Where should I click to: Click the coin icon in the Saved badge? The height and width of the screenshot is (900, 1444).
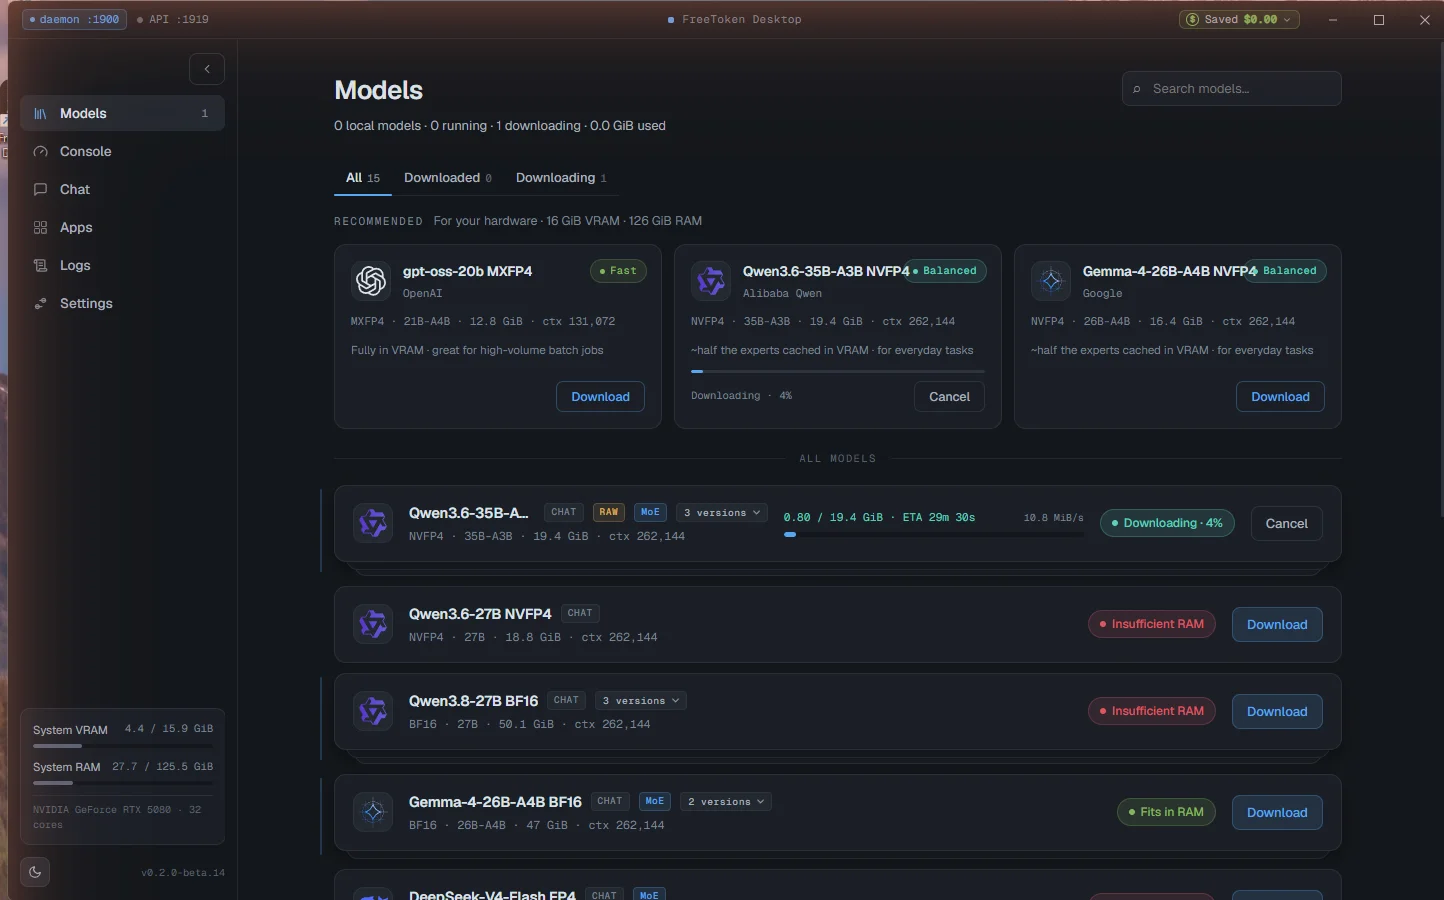1192,19
